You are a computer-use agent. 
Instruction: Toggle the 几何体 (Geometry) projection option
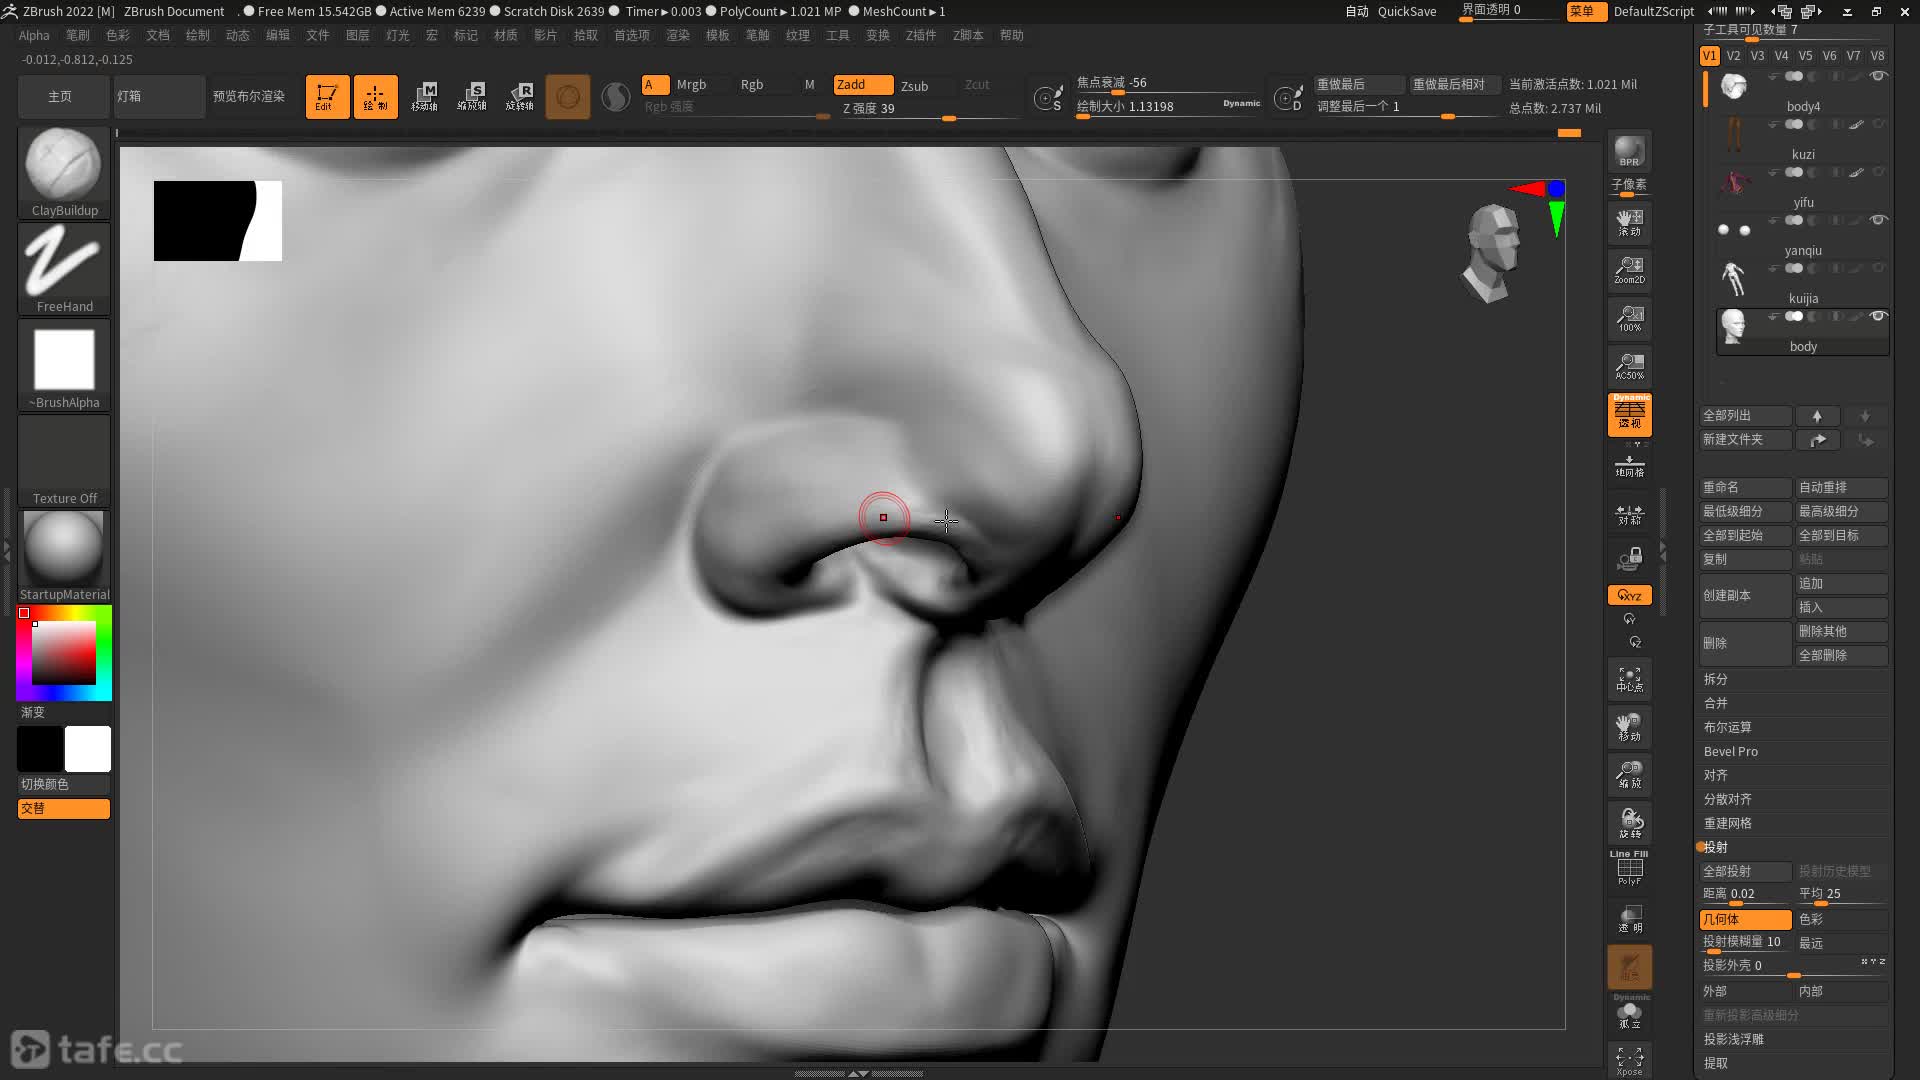[x=1745, y=919]
